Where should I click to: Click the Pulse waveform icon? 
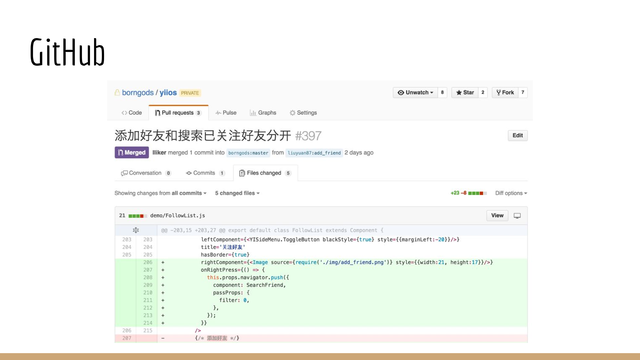(x=218, y=113)
